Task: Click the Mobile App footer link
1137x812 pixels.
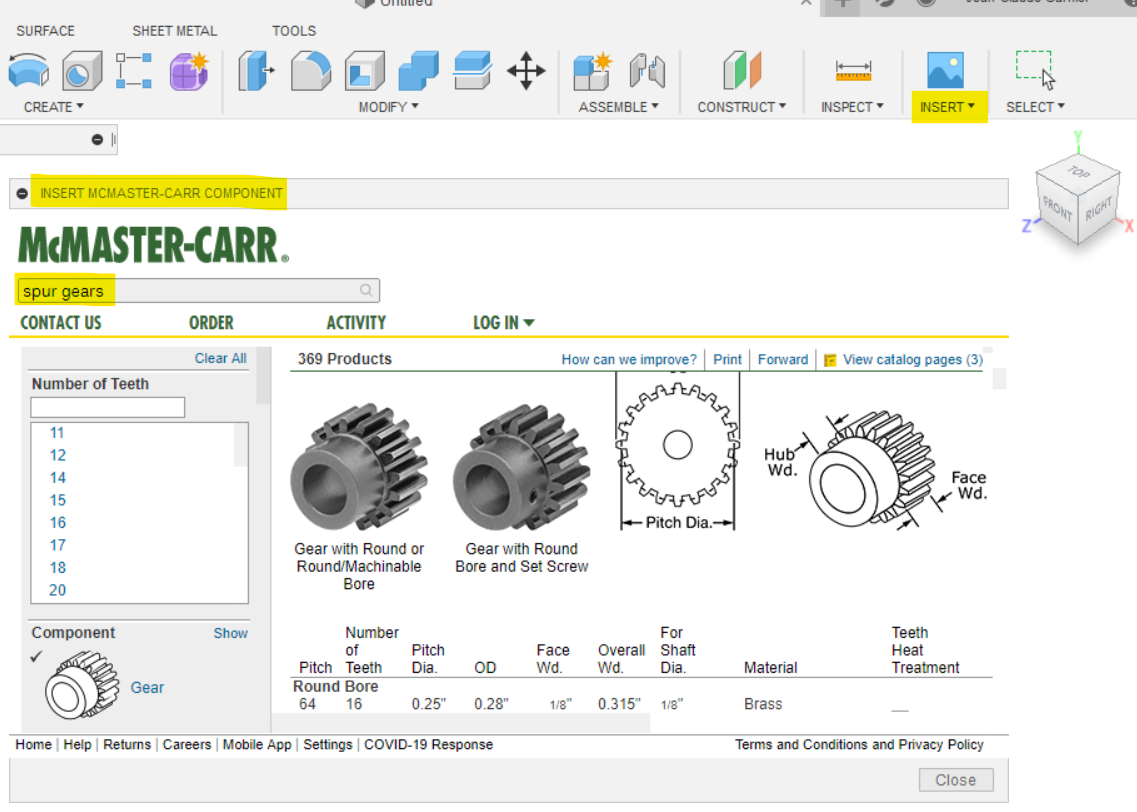Action: (257, 745)
